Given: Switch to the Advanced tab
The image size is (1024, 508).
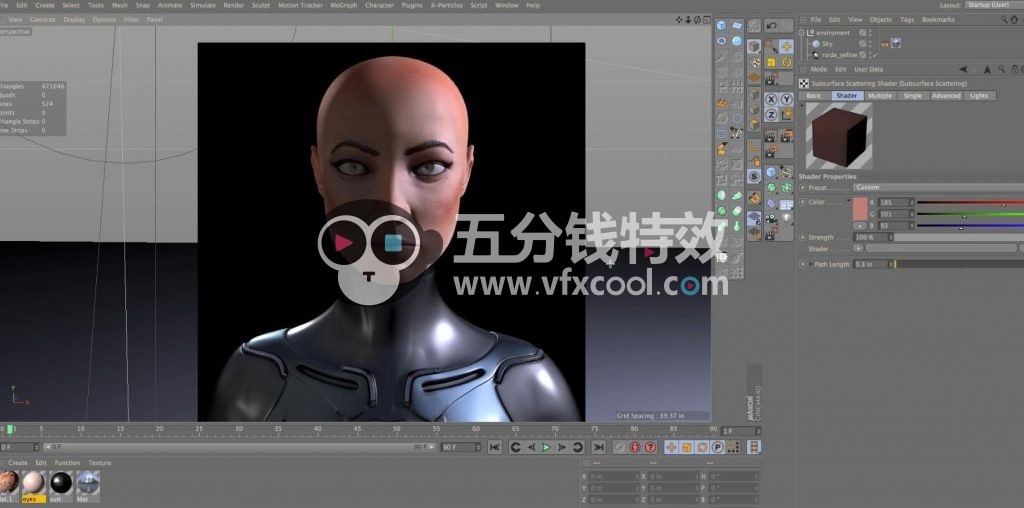Looking at the screenshot, I should click(x=945, y=96).
